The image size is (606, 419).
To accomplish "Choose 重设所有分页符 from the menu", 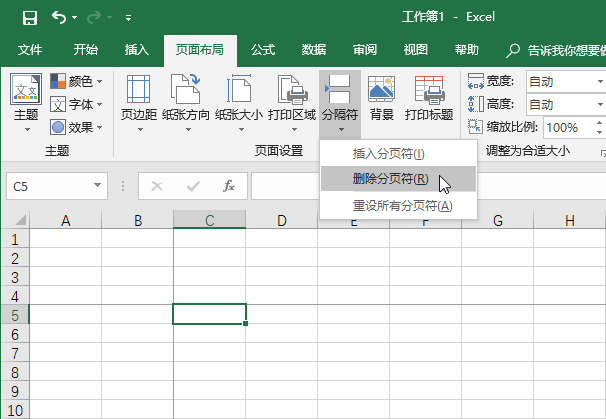I will [398, 206].
